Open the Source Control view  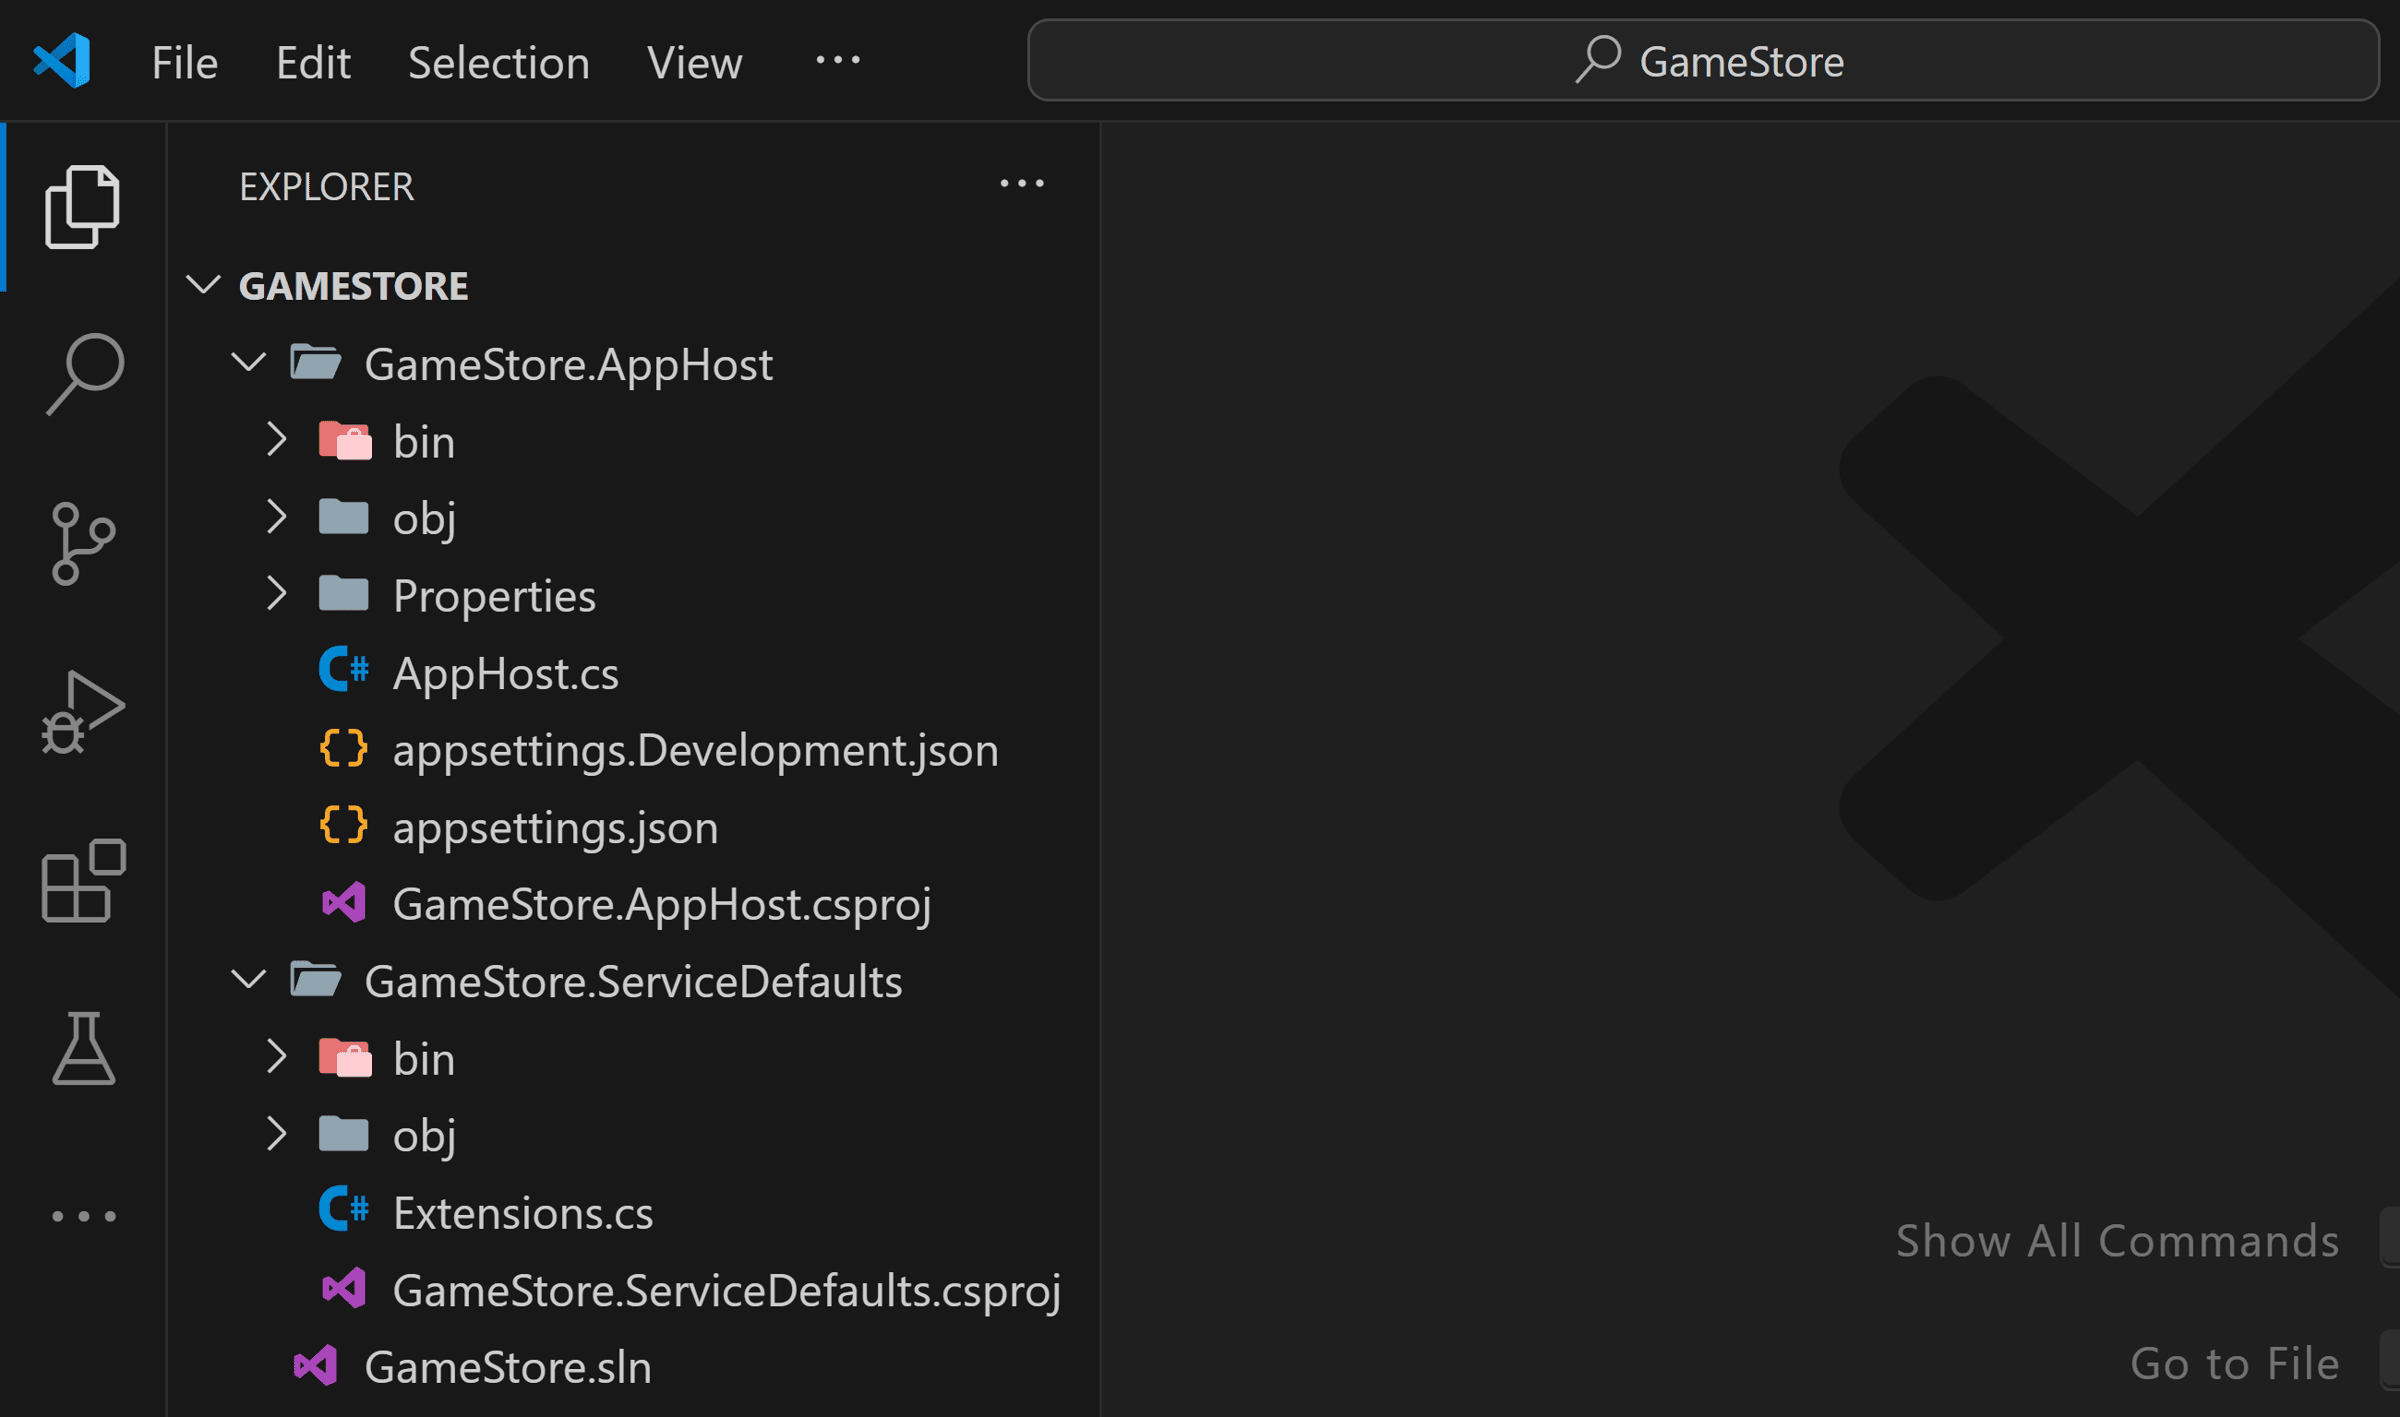click(83, 543)
